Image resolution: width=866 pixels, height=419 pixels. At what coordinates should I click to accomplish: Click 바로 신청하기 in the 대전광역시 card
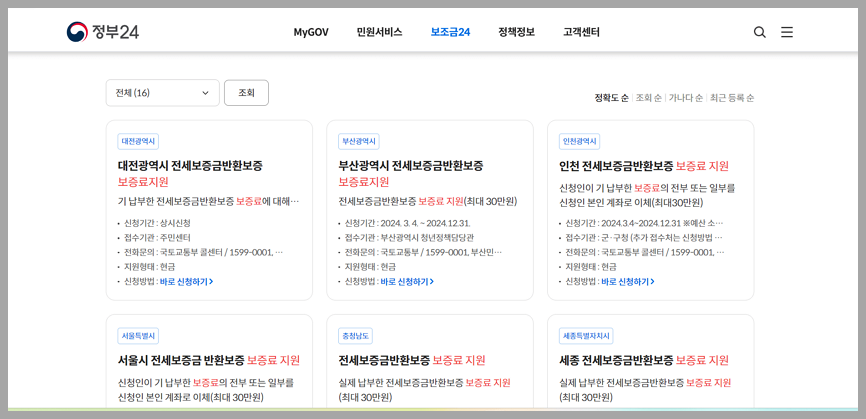point(187,282)
